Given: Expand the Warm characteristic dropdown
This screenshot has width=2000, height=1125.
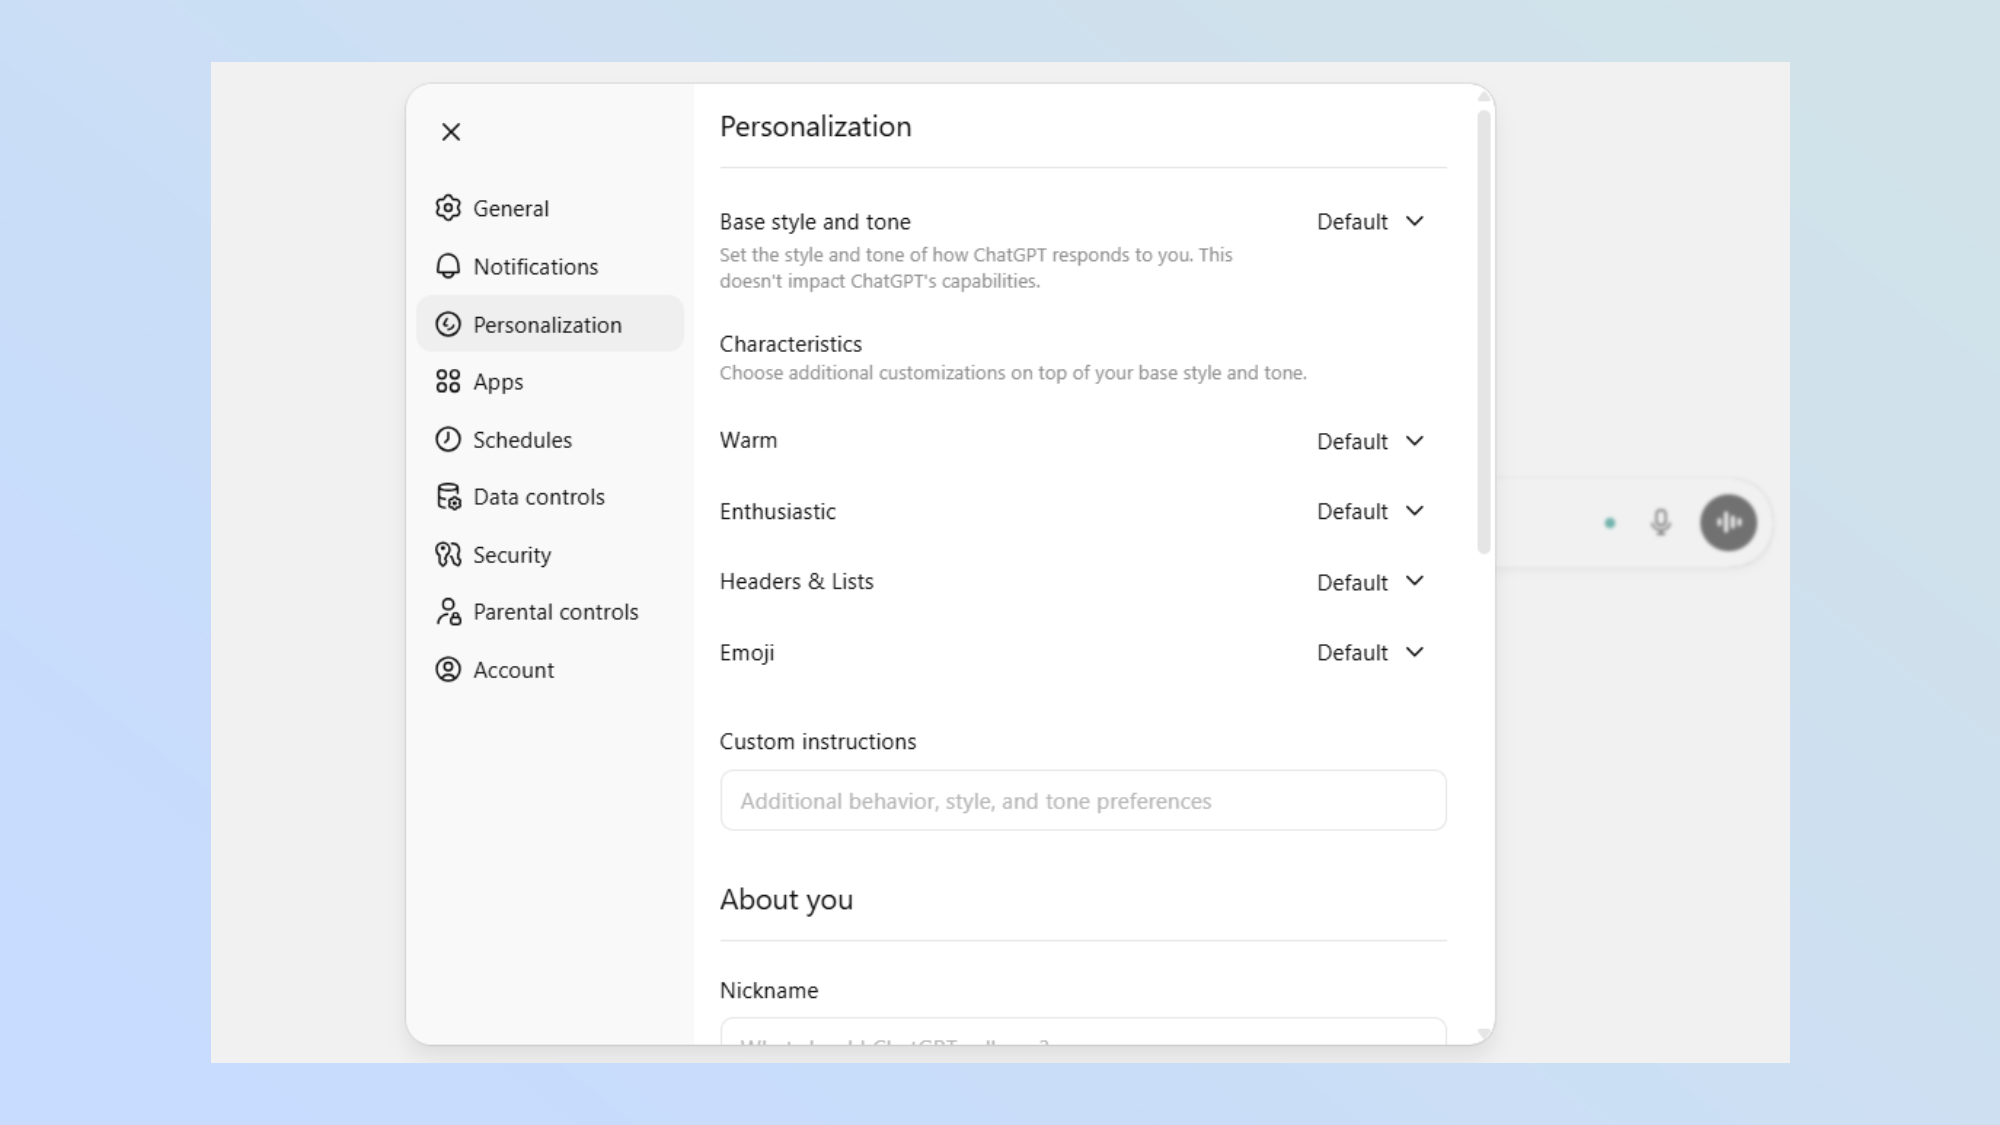Looking at the screenshot, I should point(1369,441).
